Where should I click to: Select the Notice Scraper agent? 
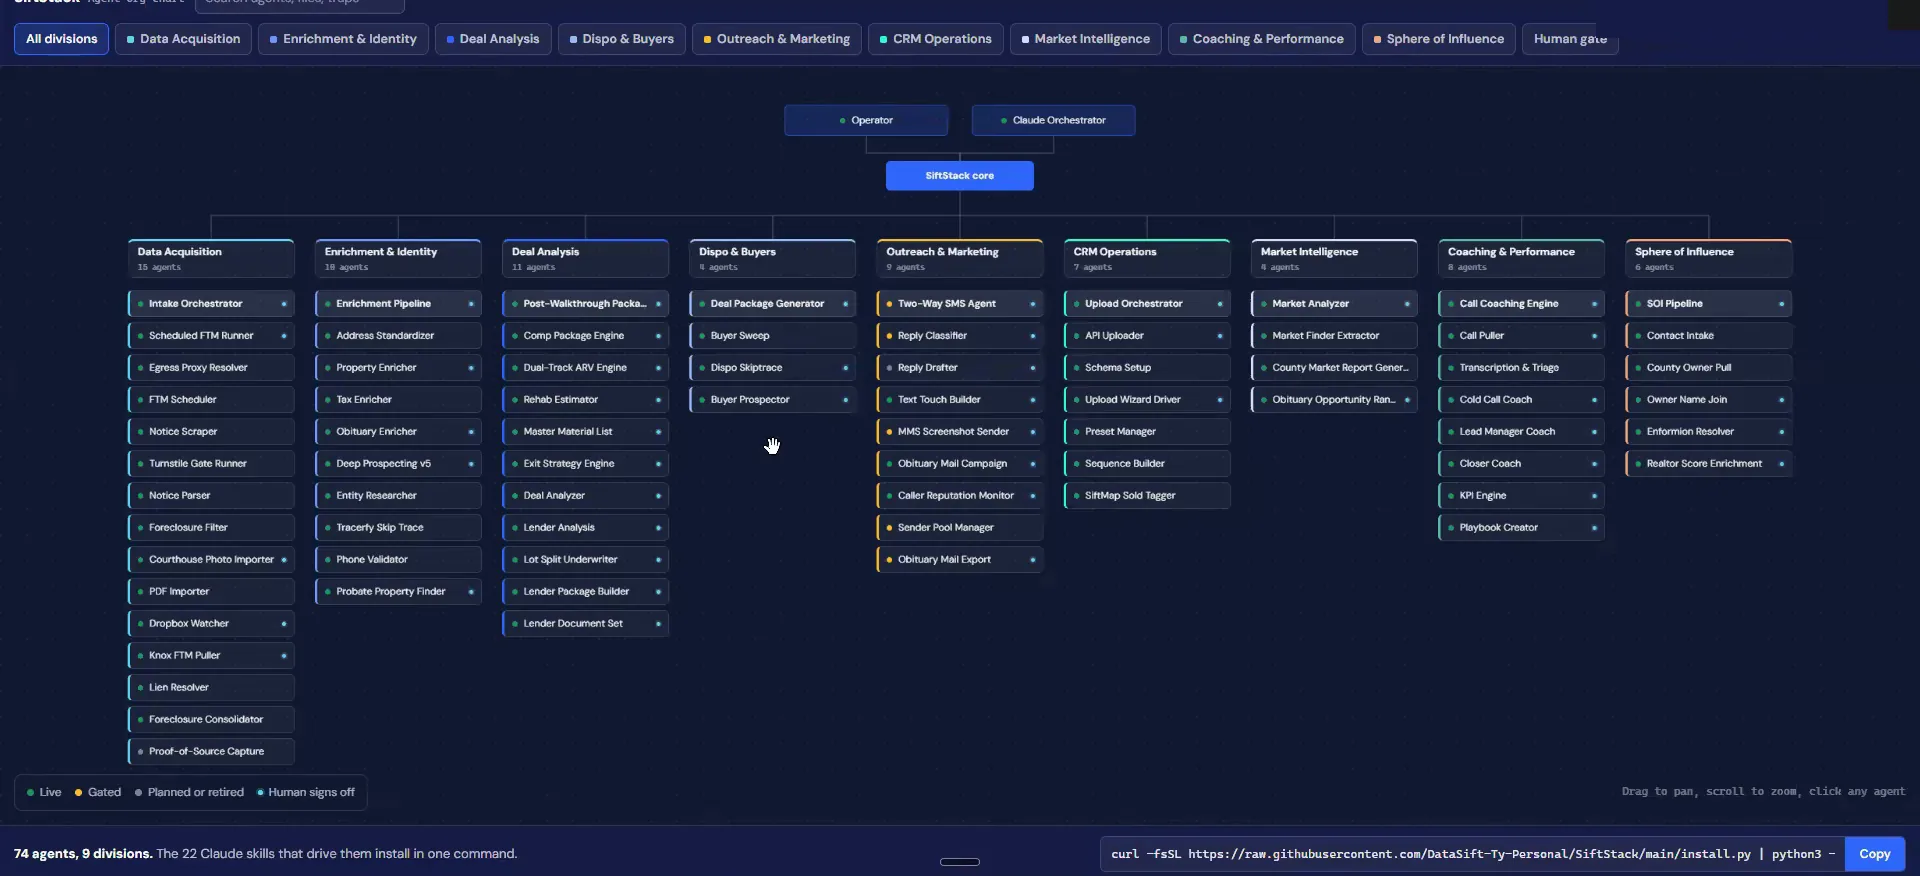coord(211,432)
